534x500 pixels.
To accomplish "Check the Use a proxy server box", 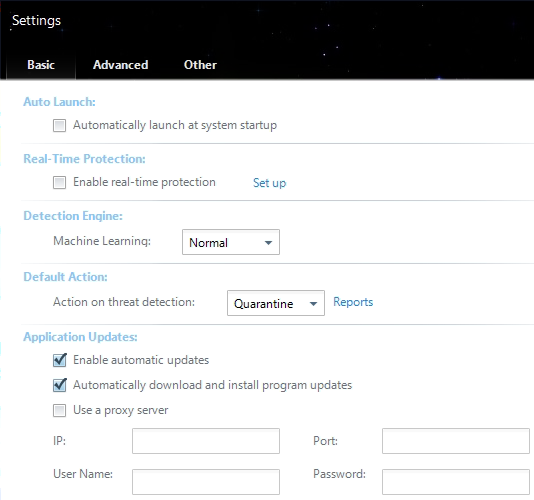I will (x=59, y=410).
